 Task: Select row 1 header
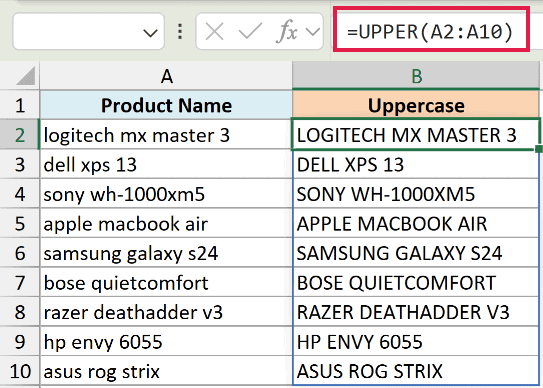[20, 105]
